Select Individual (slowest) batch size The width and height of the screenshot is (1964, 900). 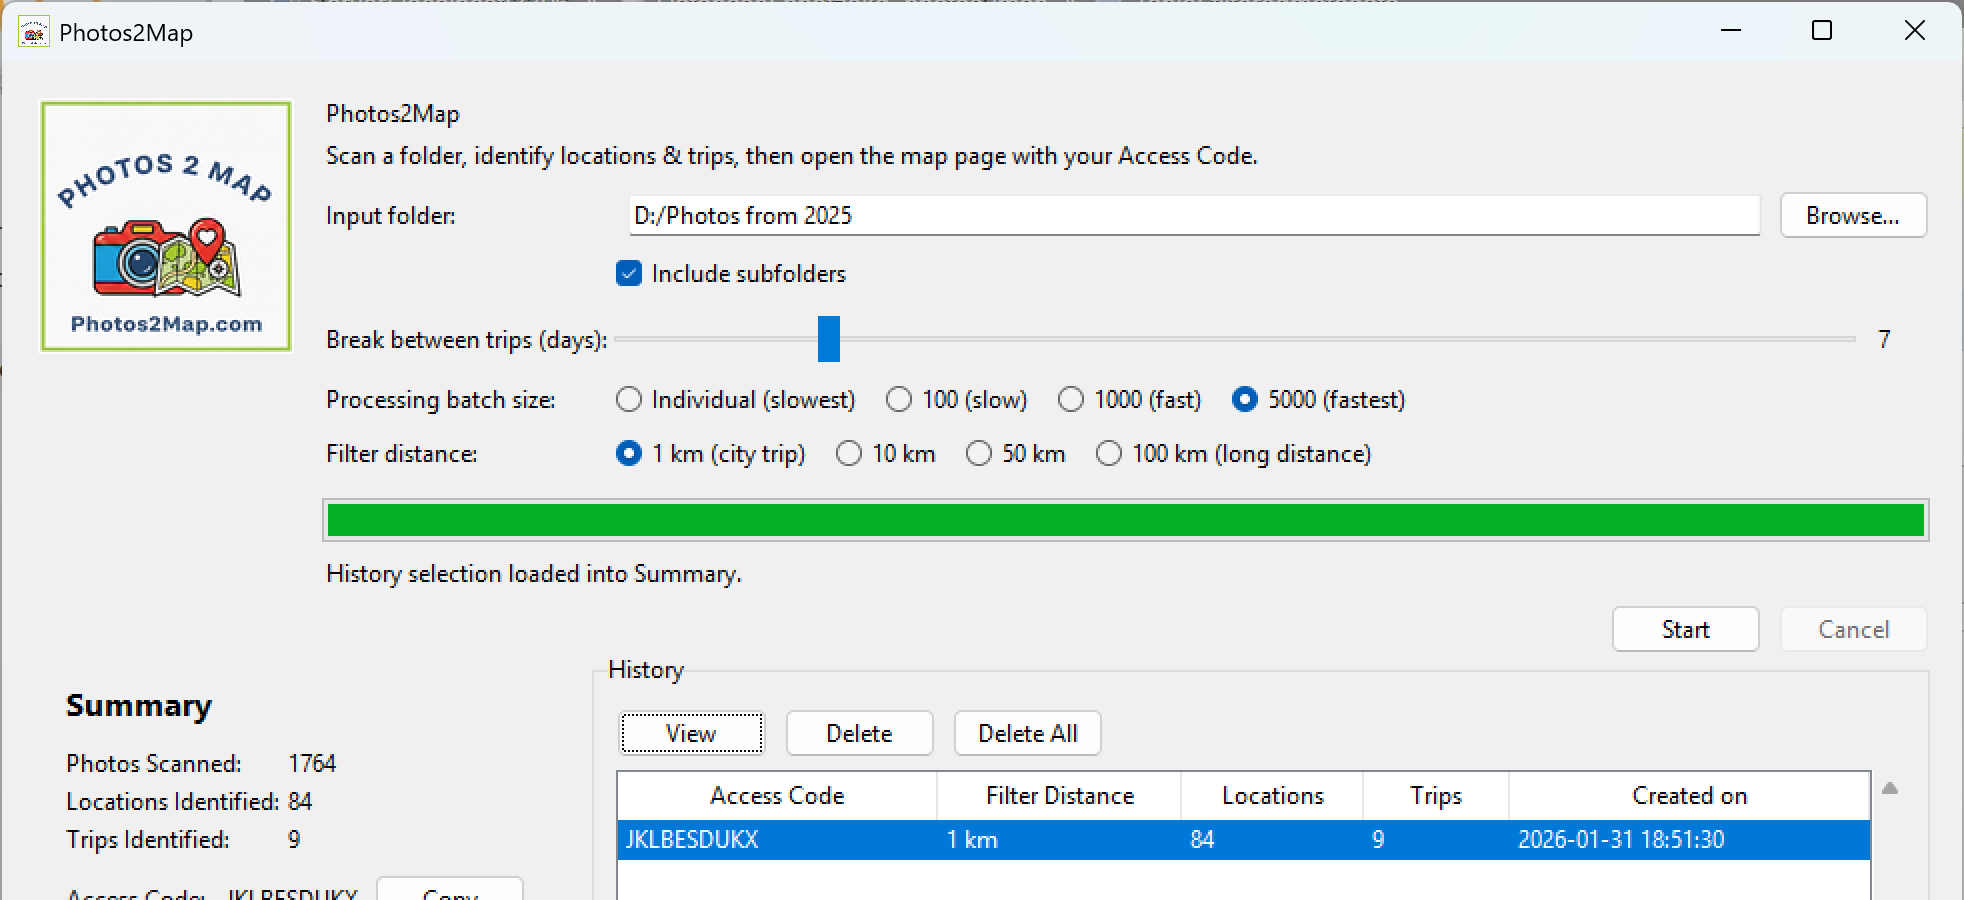[629, 400]
